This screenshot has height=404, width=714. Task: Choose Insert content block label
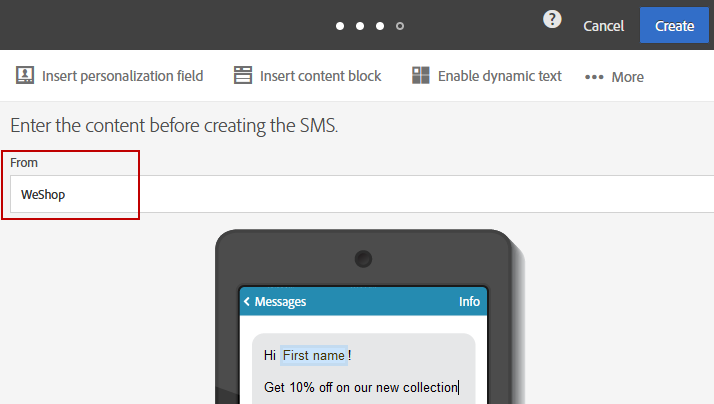[321, 76]
